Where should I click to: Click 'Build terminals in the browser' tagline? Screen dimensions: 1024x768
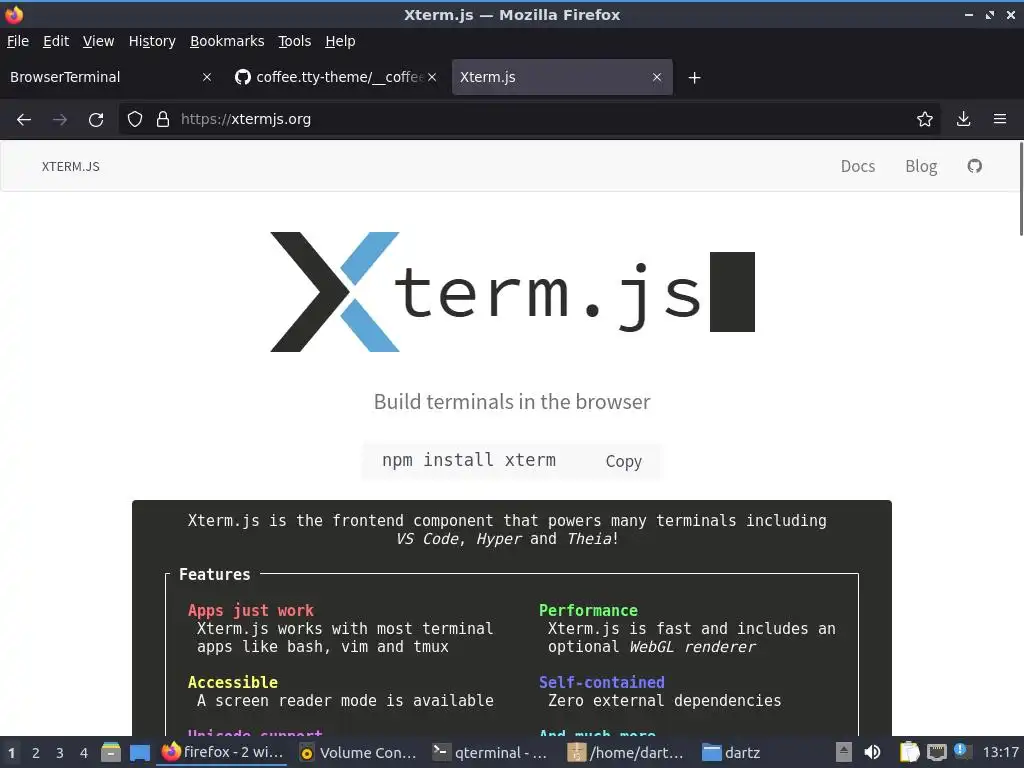[x=512, y=402]
